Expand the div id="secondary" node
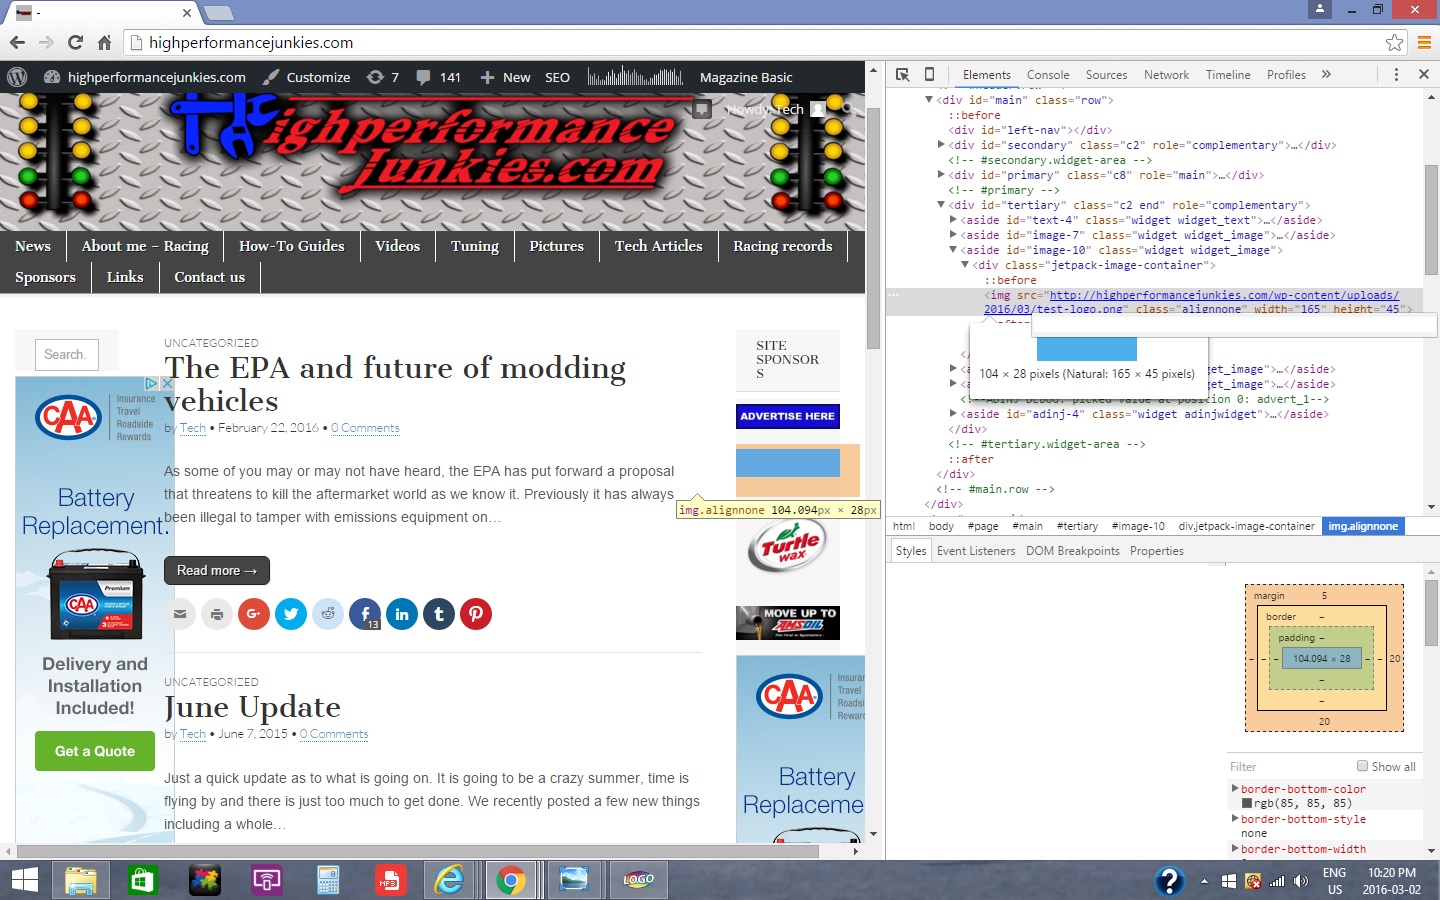The width and height of the screenshot is (1440, 900). point(941,145)
